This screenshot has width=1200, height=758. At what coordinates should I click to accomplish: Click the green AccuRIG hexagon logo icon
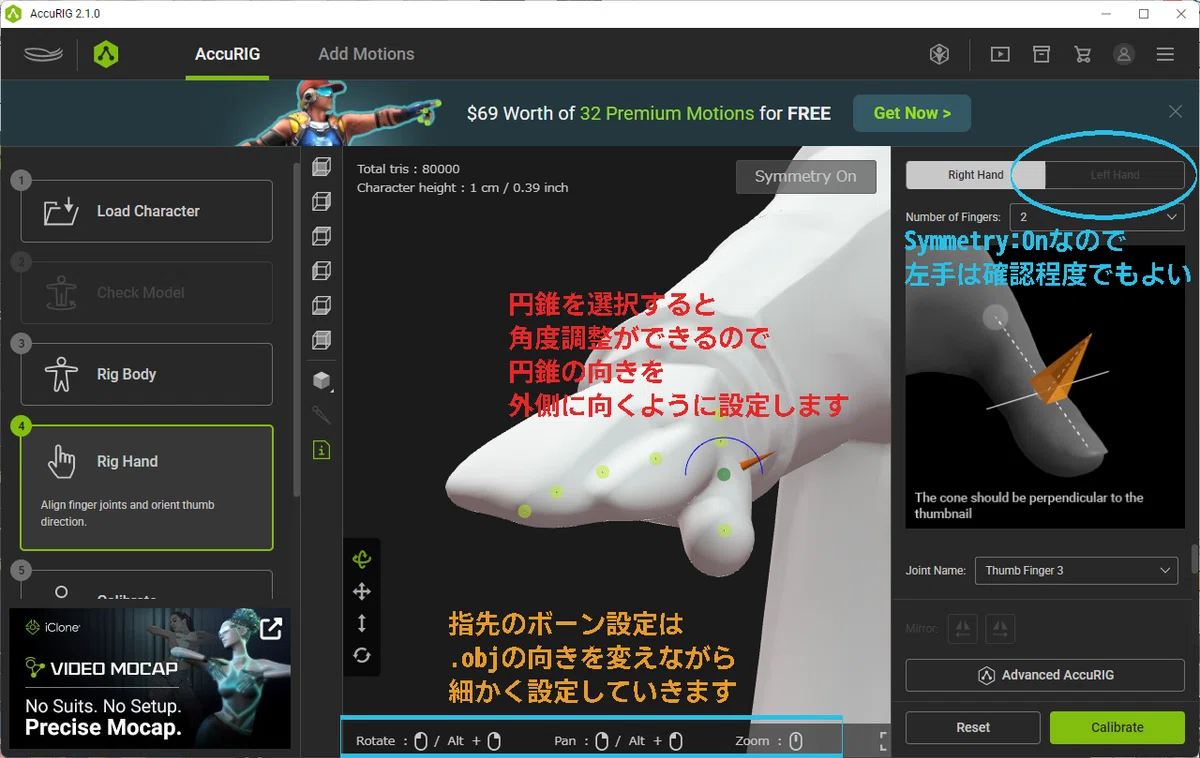point(106,54)
